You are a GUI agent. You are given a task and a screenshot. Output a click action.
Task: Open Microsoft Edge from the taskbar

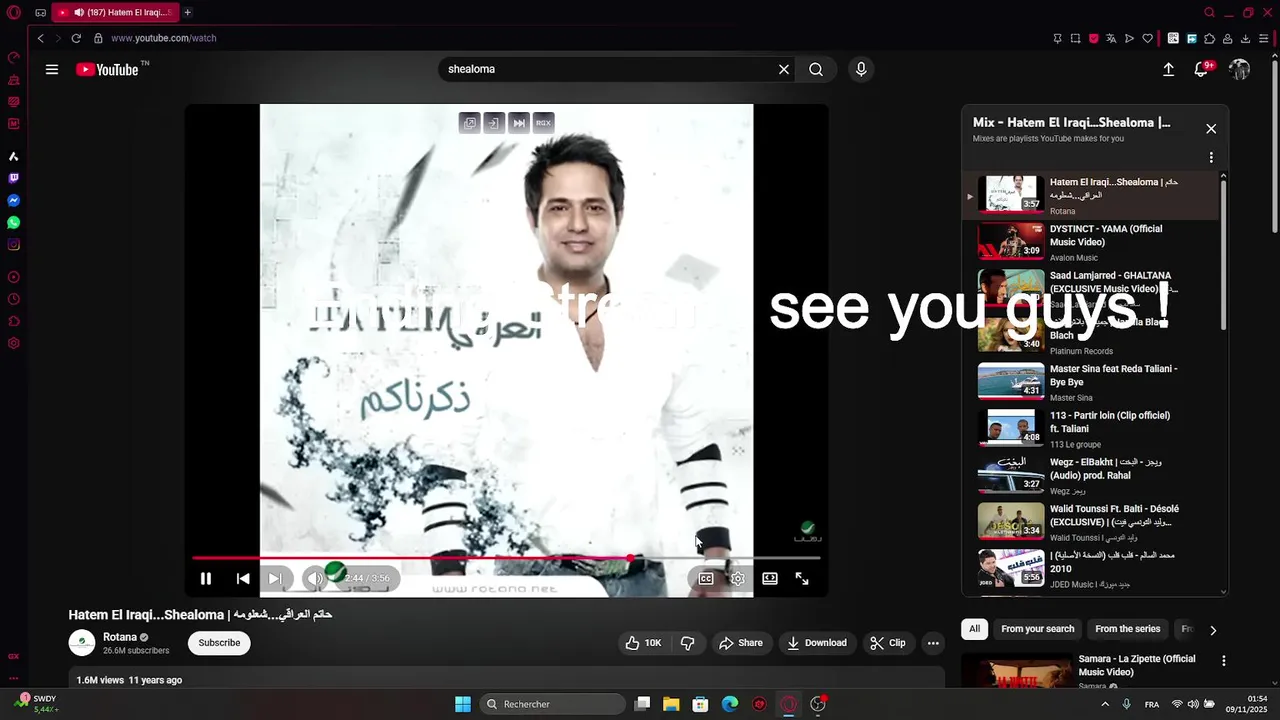click(730, 704)
